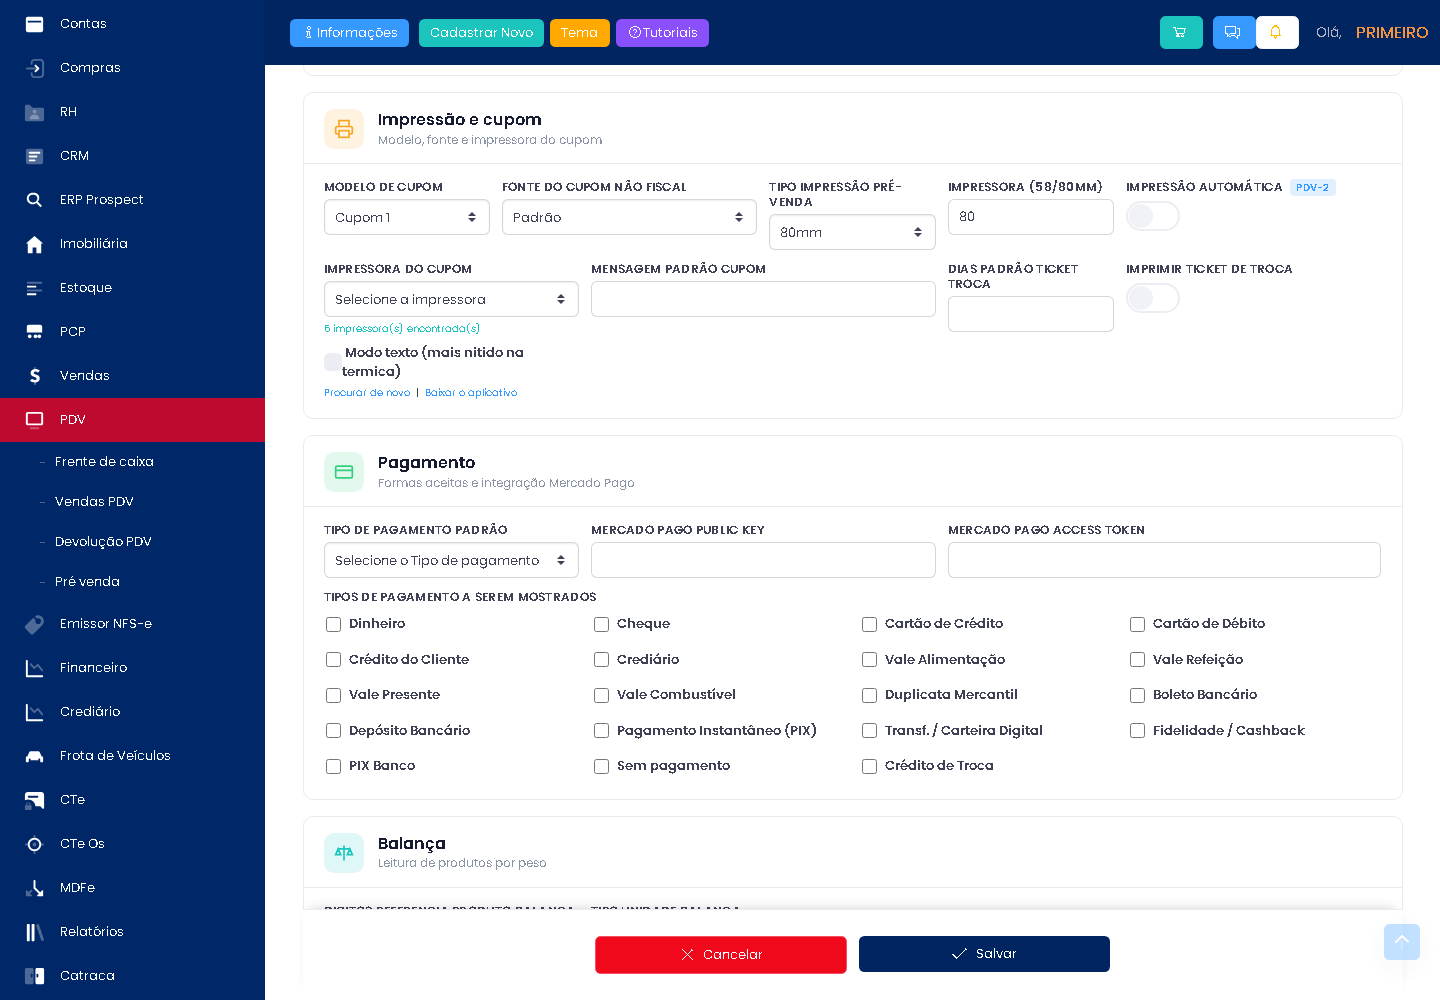Image resolution: width=1440 pixels, height=1000 pixels.
Task: Enable the Pagamento Instantâneo (PIX) checkbox
Action: click(602, 731)
